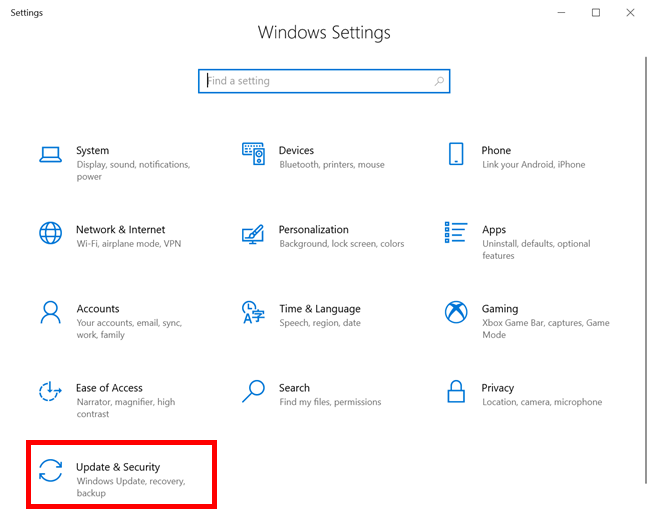The width and height of the screenshot is (648, 510).
Task: Open the Time & Language icon
Action: [x=253, y=312]
